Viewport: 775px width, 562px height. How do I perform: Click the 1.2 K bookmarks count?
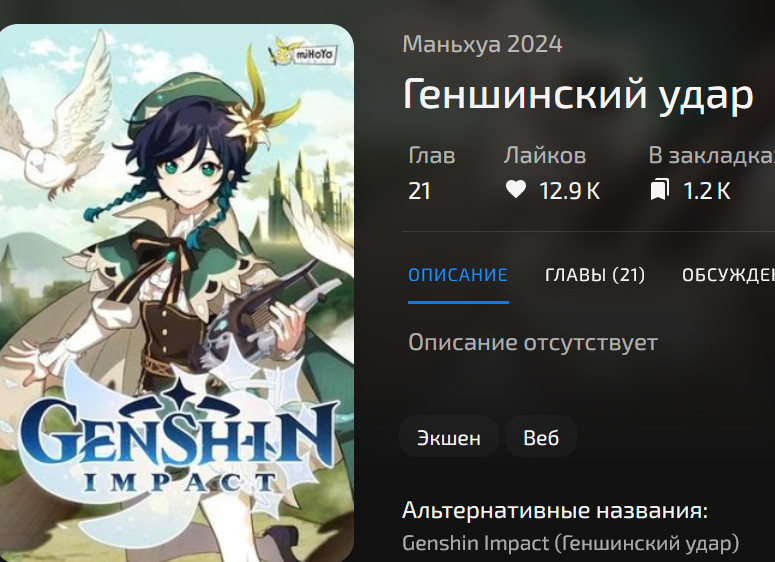click(x=707, y=191)
